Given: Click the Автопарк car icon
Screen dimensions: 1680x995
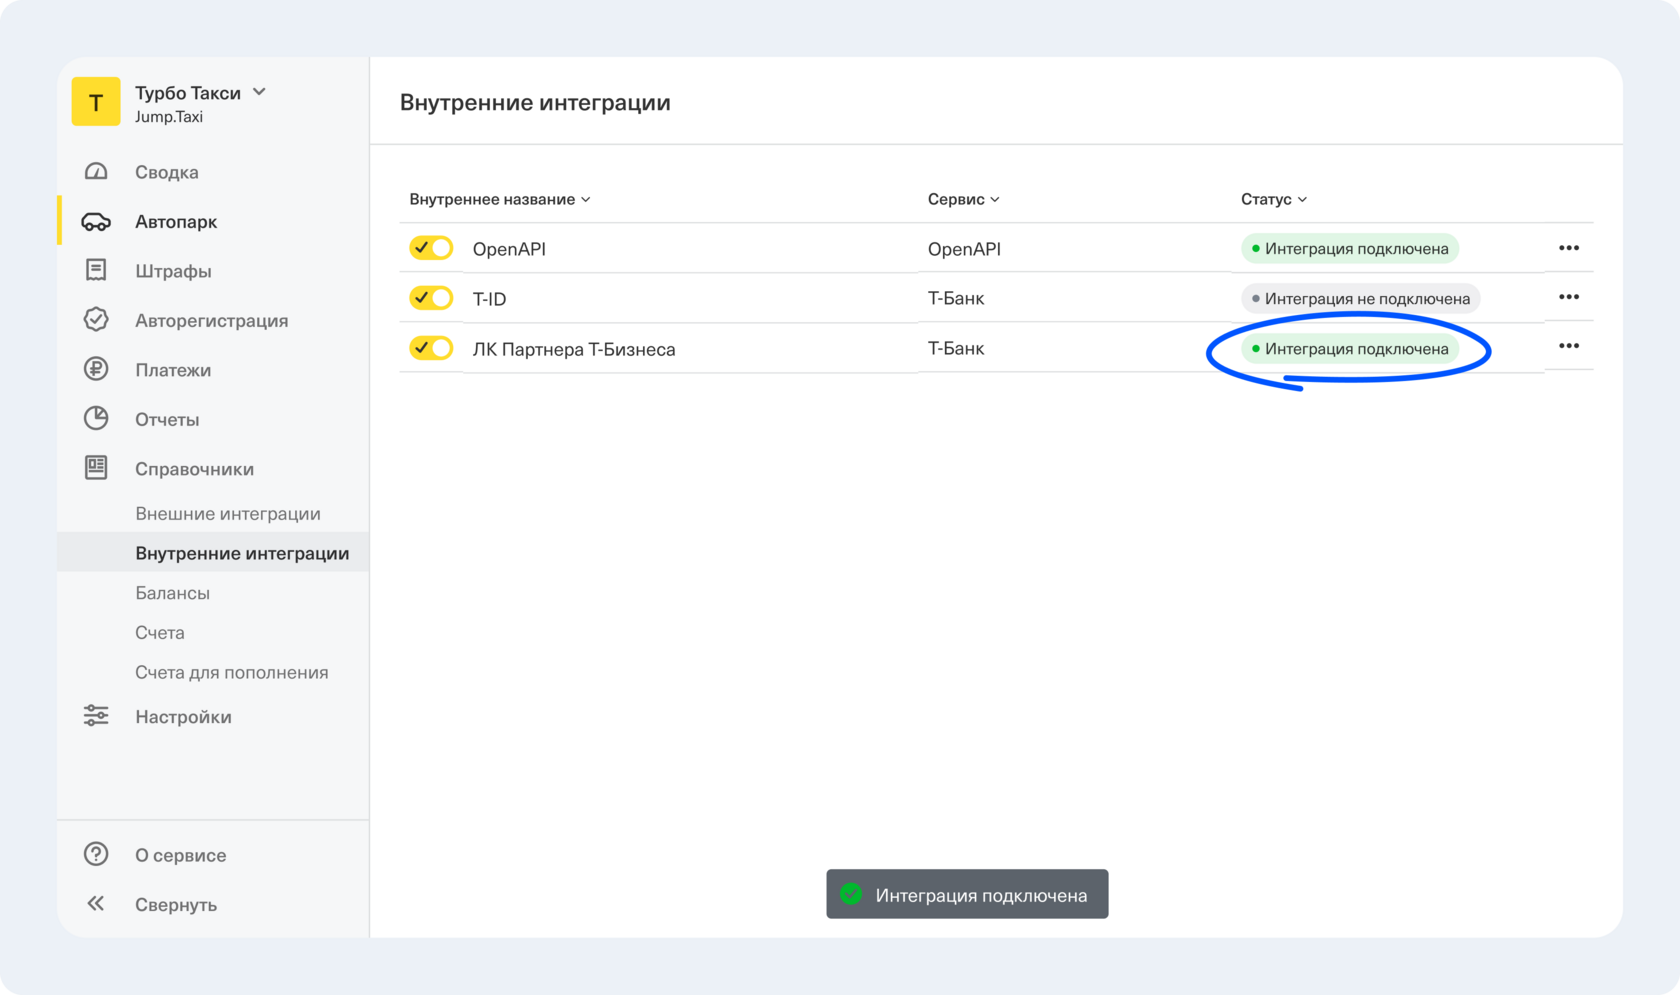Looking at the screenshot, I should (x=96, y=222).
